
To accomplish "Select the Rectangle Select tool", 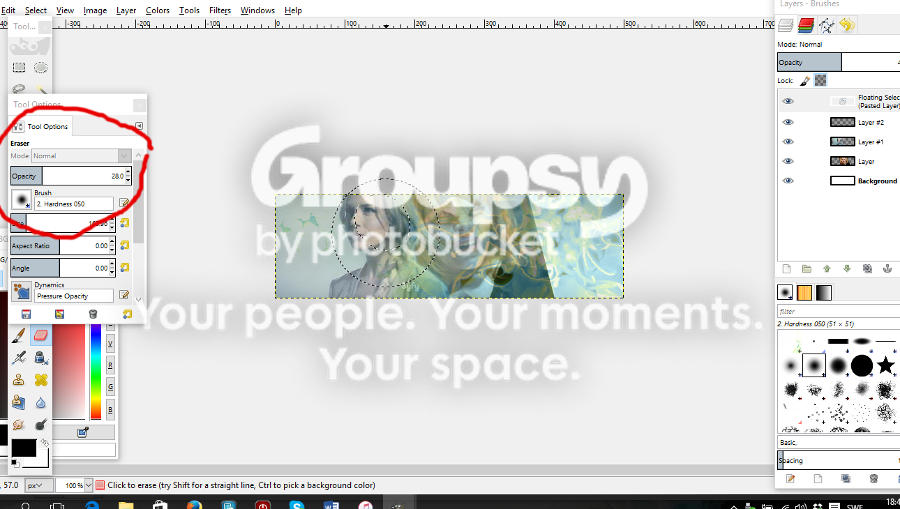I will 19,68.
